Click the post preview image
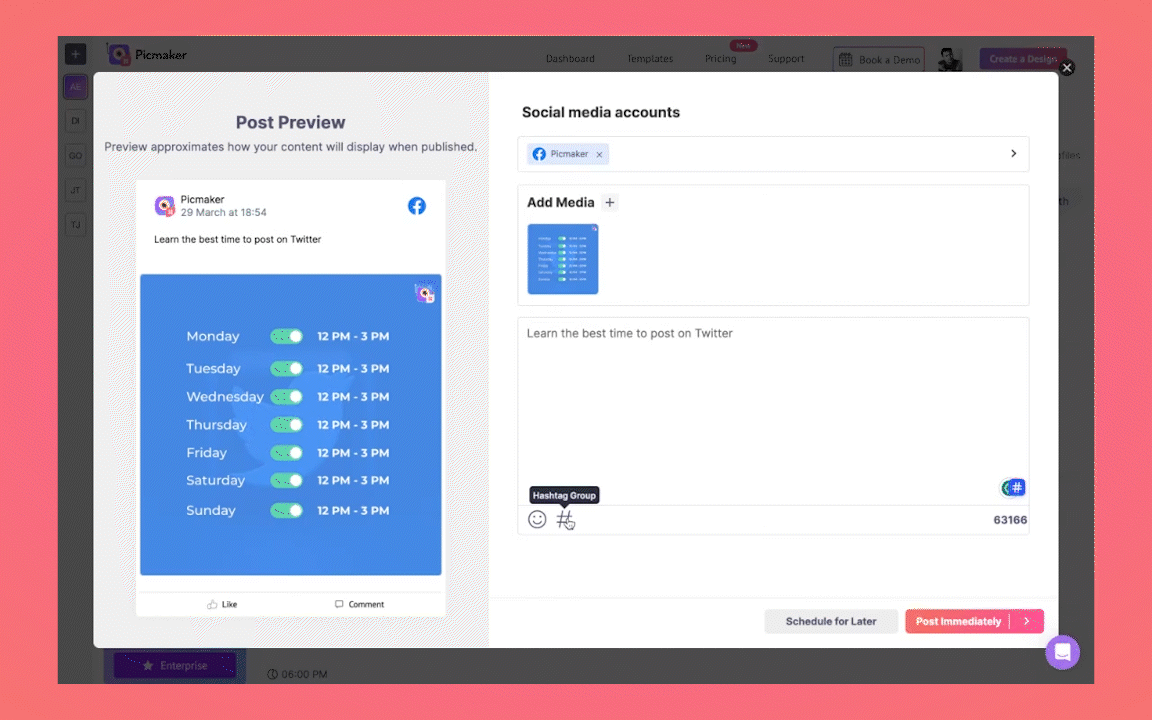1152x720 pixels. tap(291, 425)
